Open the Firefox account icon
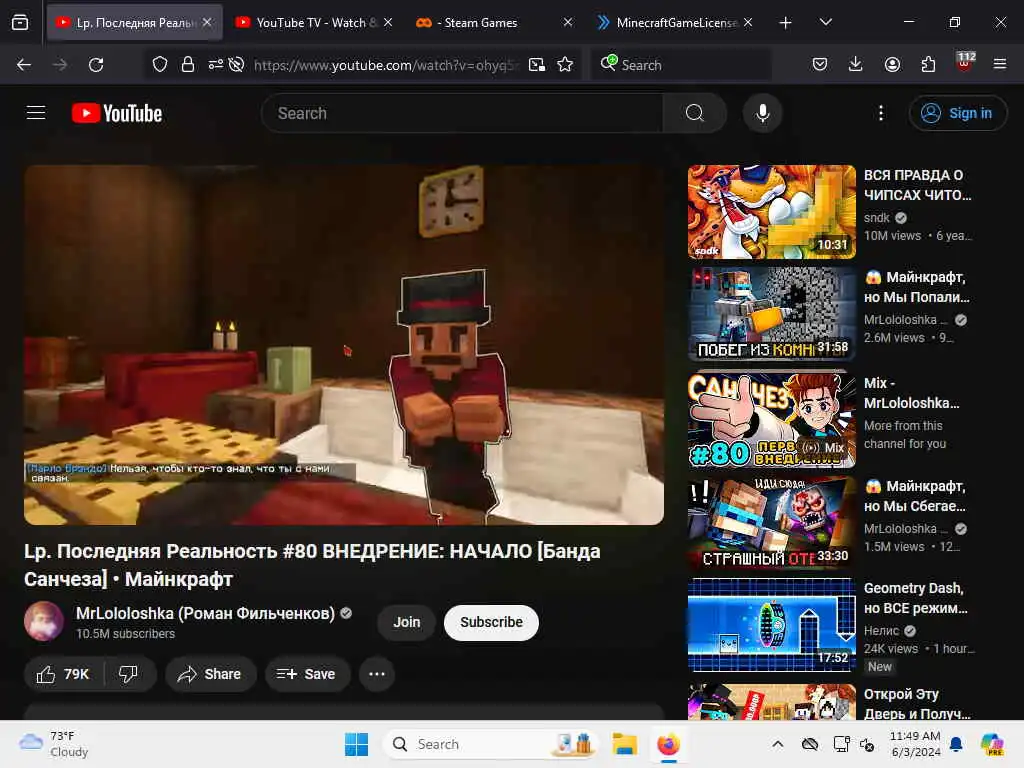This screenshot has width=1024, height=768. tap(892, 64)
